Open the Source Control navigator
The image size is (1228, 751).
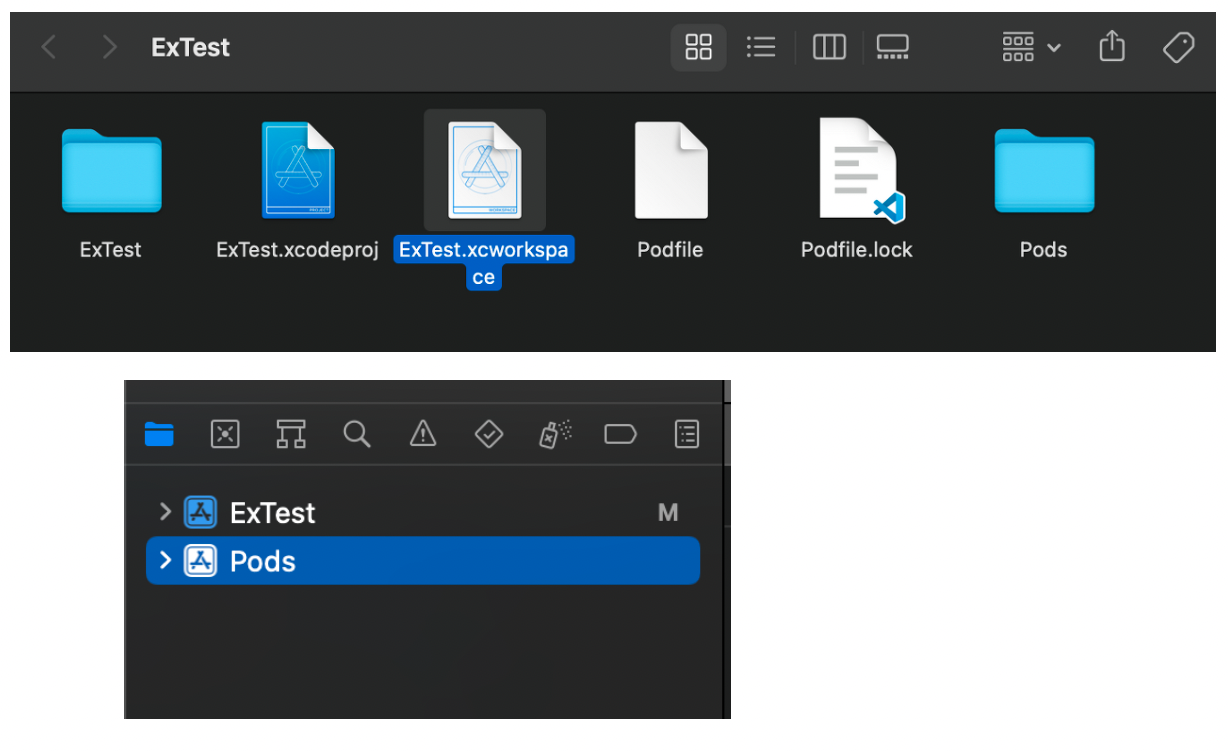(x=225, y=434)
